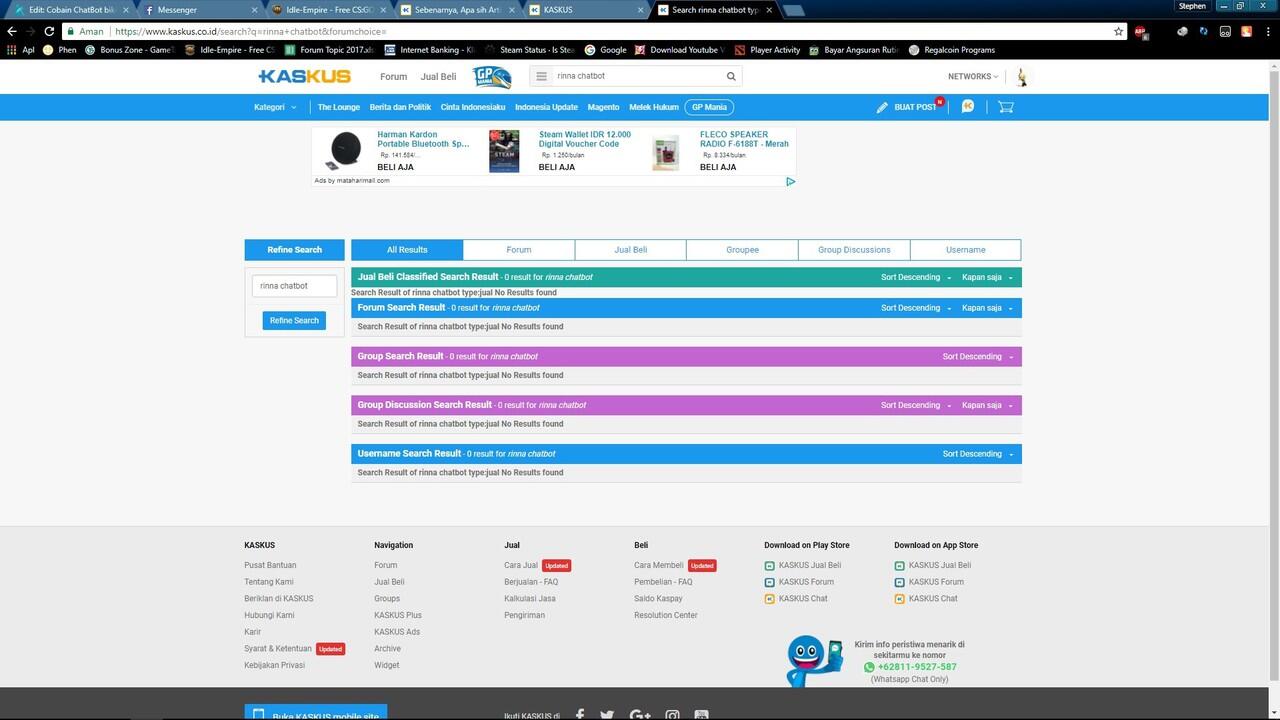Click the magnifier search icon in the search bar
Screen dimensions: 1280x720
(x=731, y=76)
